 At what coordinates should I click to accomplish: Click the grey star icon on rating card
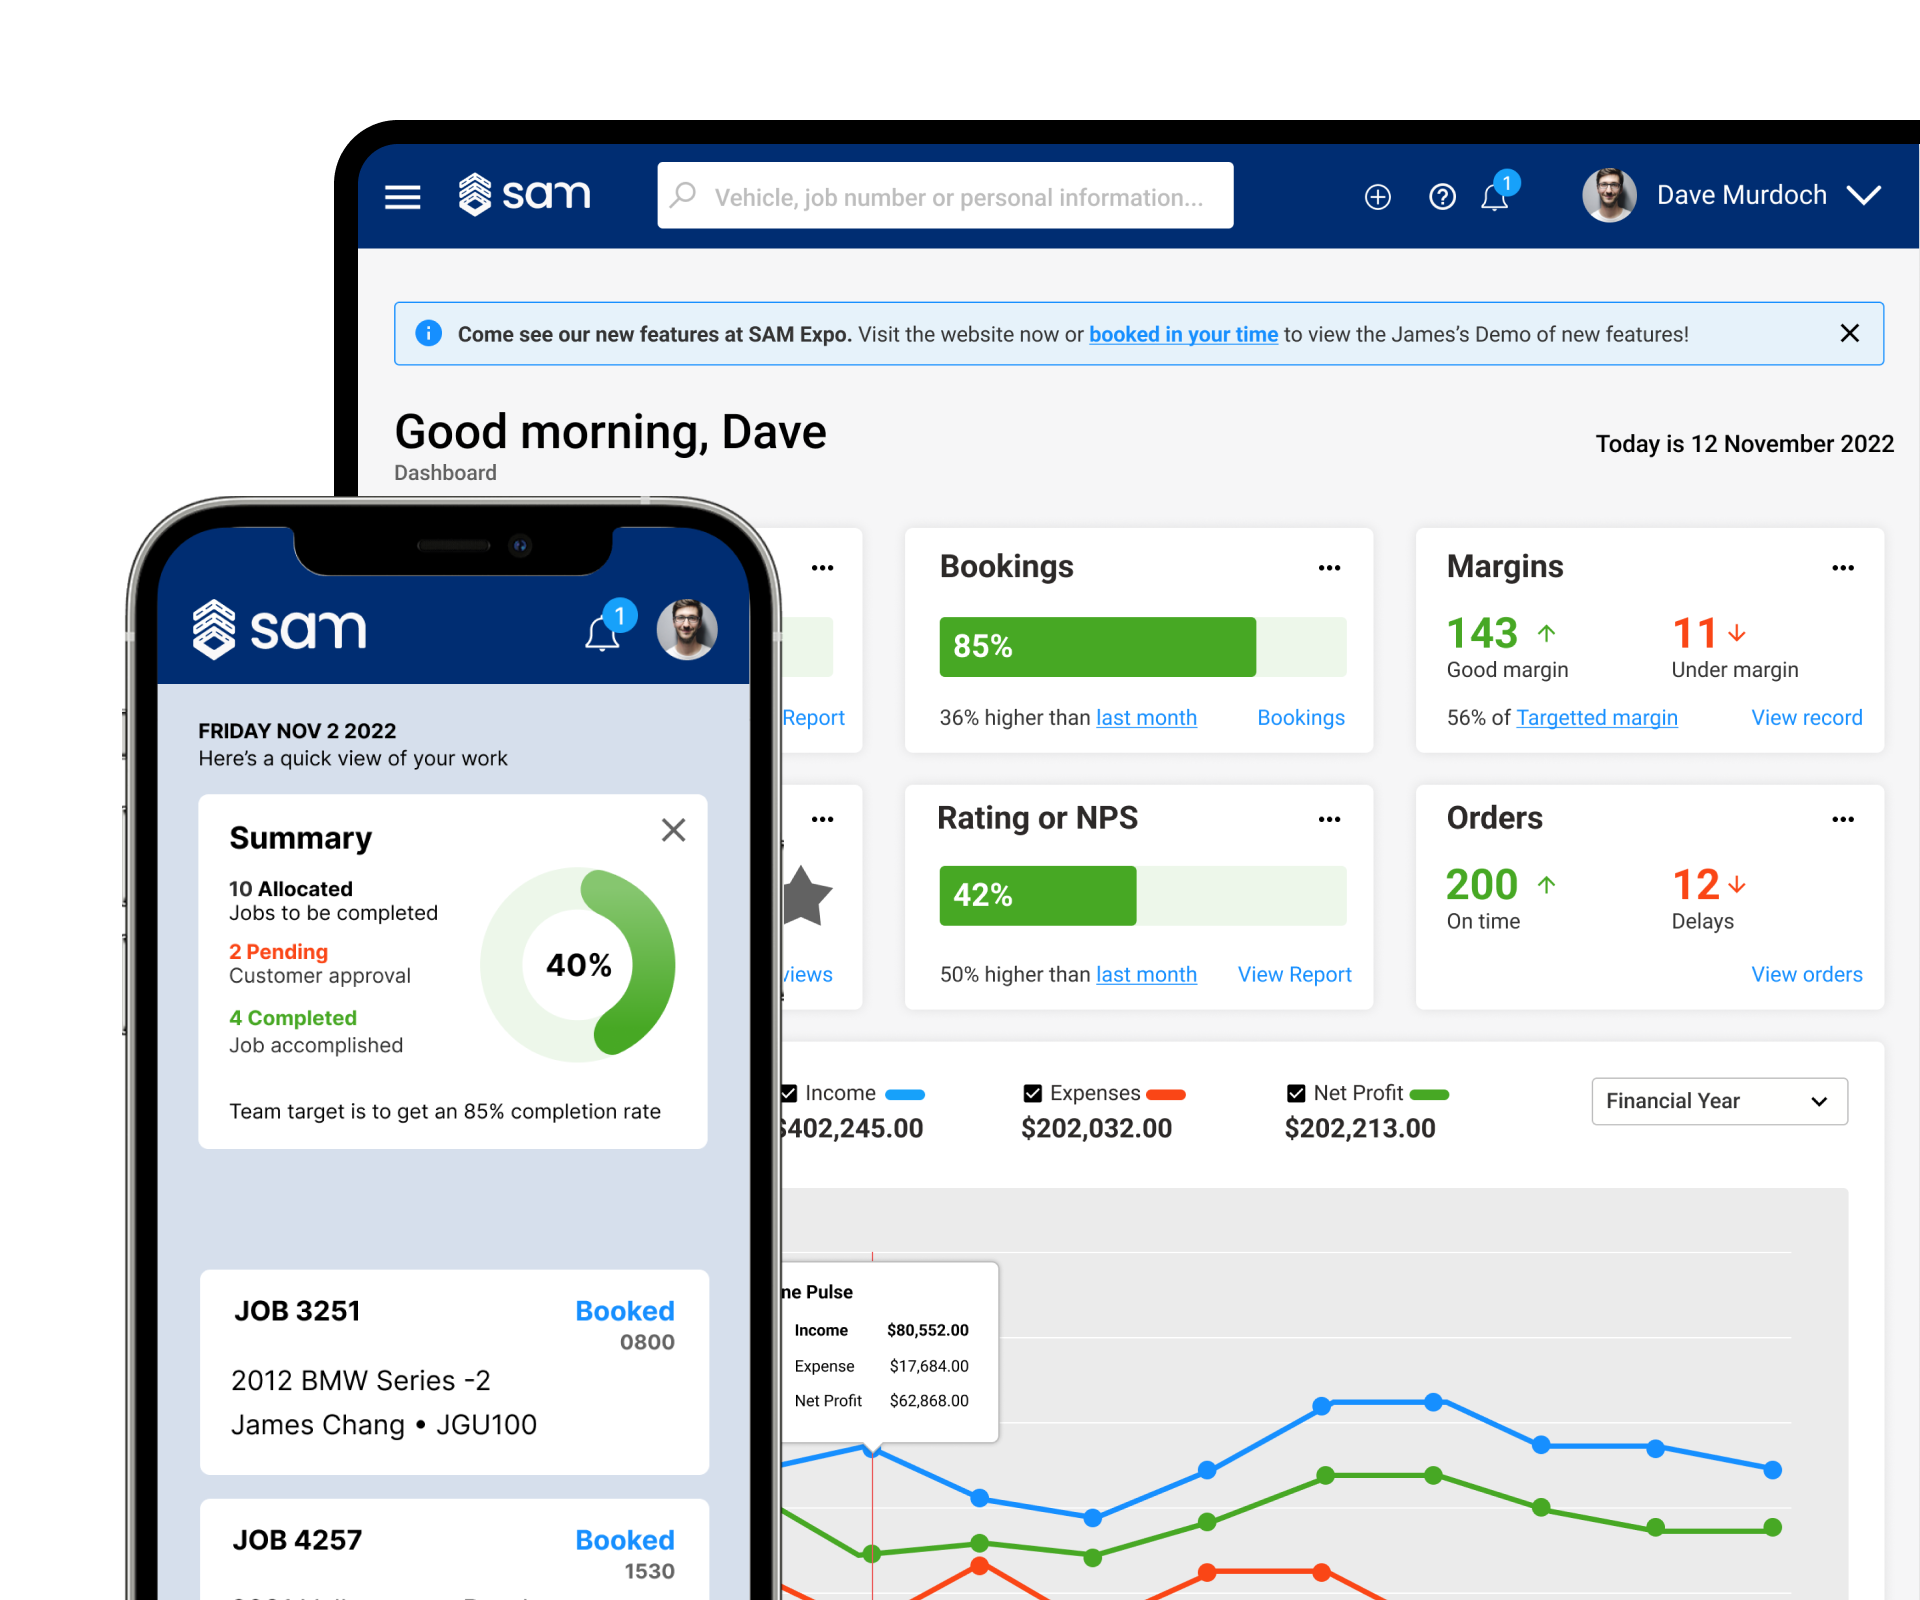[807, 896]
